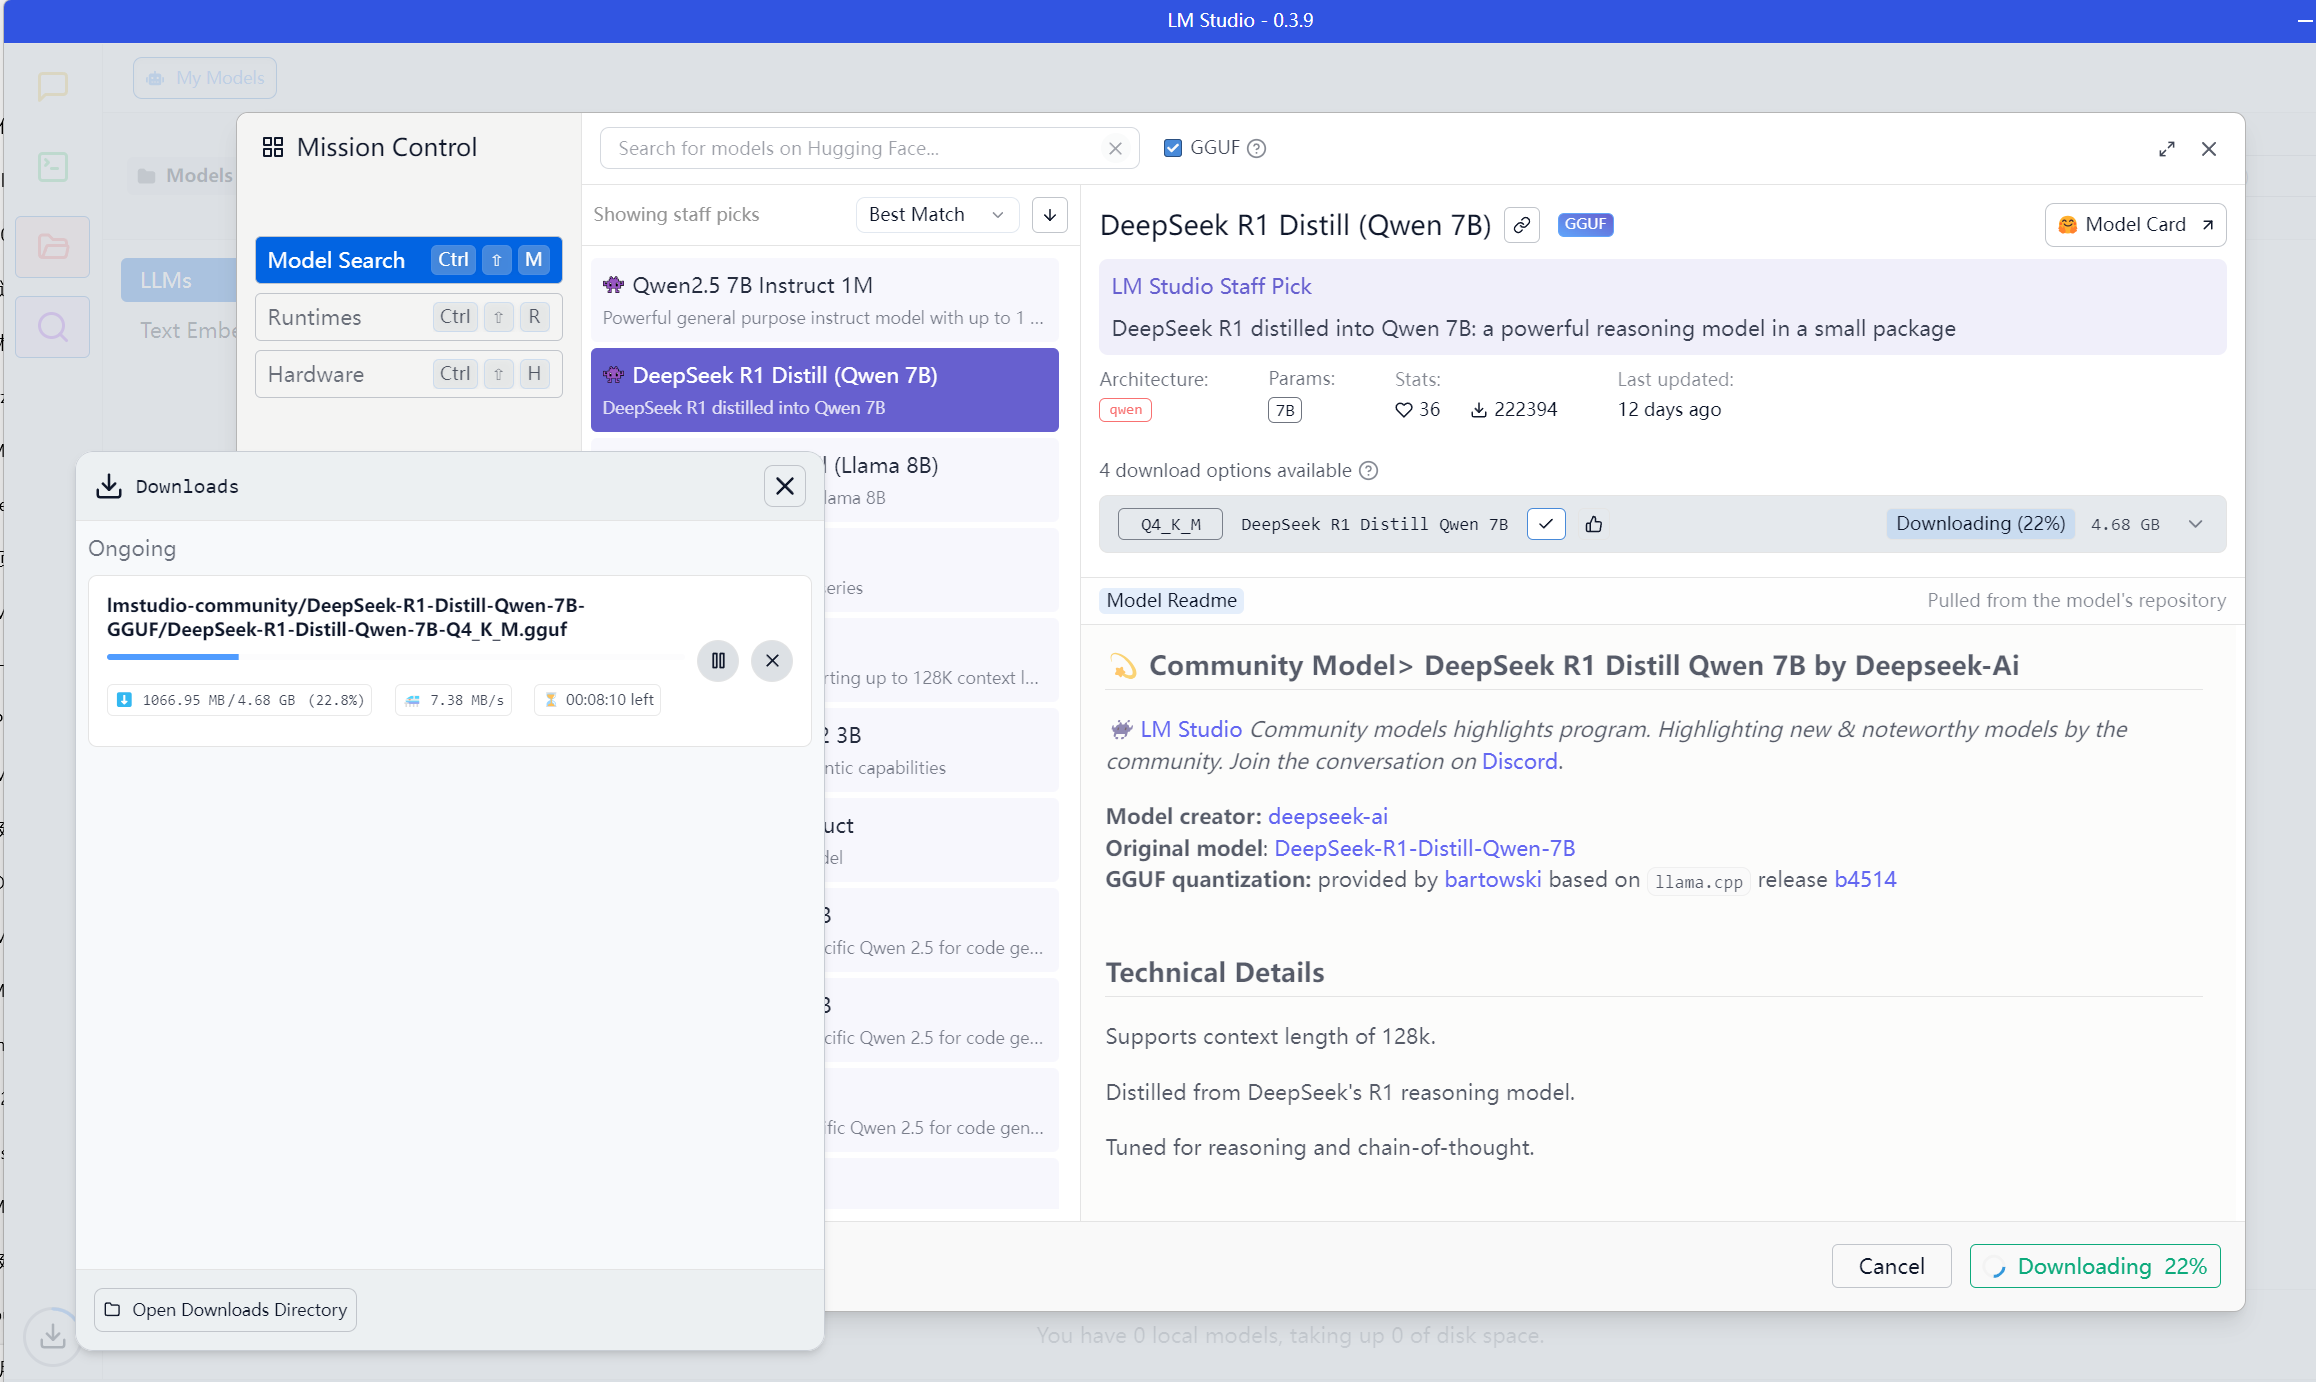Expand Mission Control with diagonal arrows icon

pyautogui.click(x=2166, y=149)
